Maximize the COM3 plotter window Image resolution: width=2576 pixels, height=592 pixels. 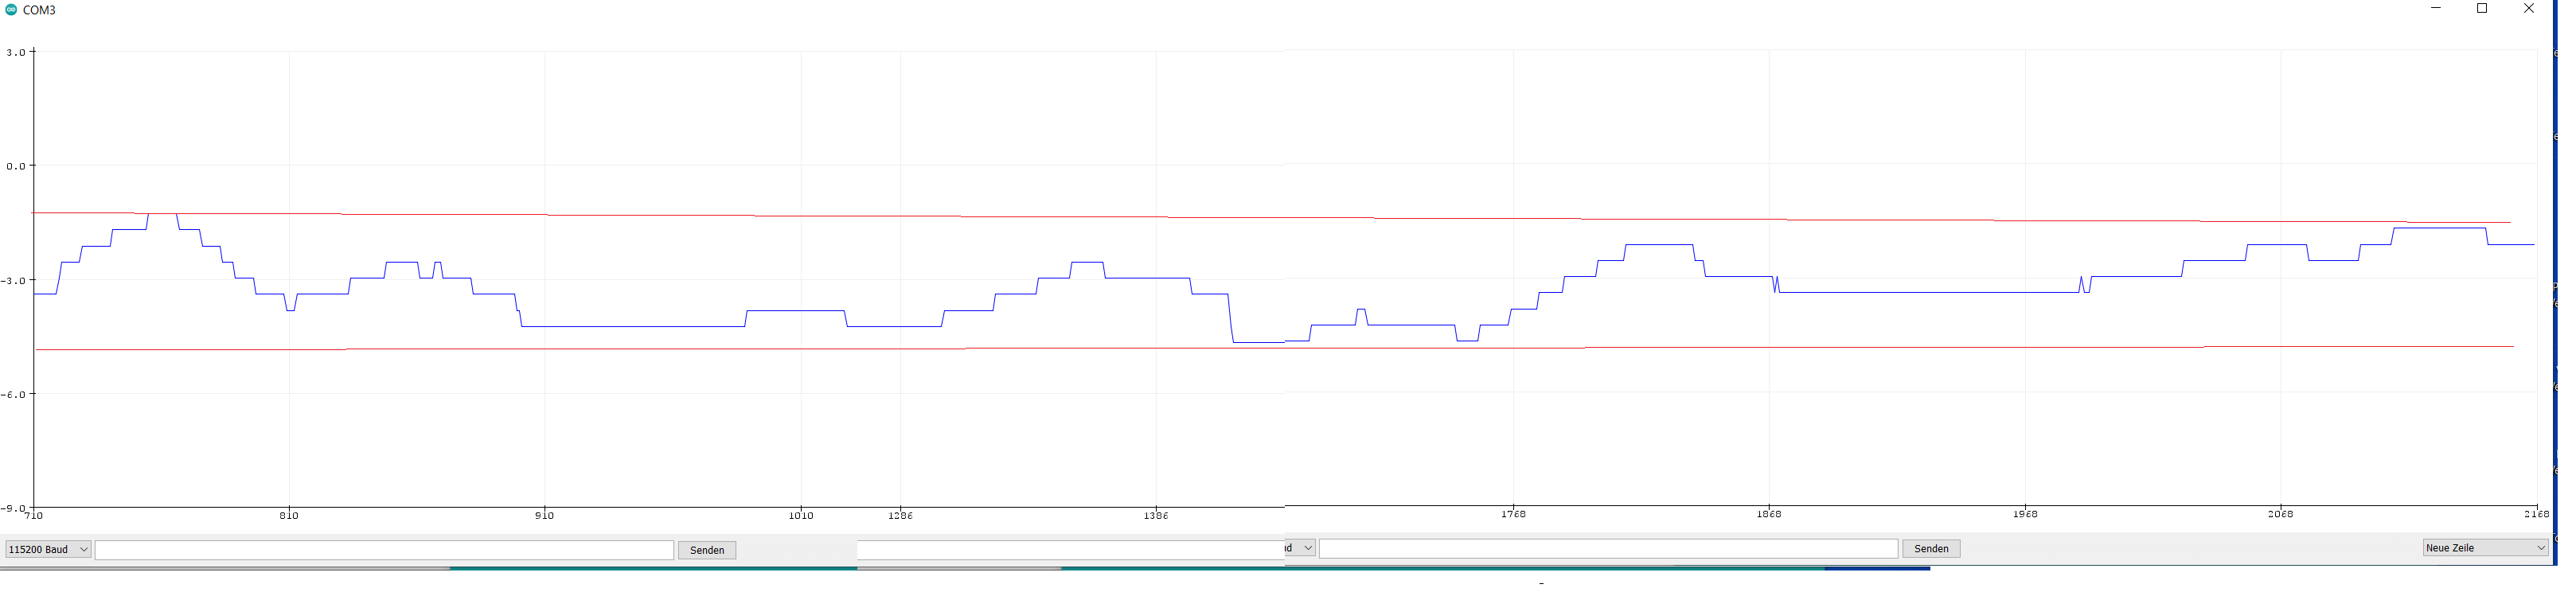click(2482, 8)
